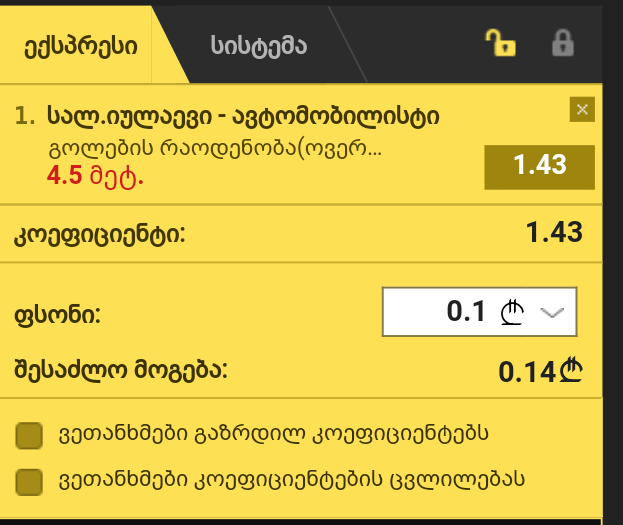Open the სისტემა tab
The height and width of the screenshot is (525, 623).
point(259,46)
